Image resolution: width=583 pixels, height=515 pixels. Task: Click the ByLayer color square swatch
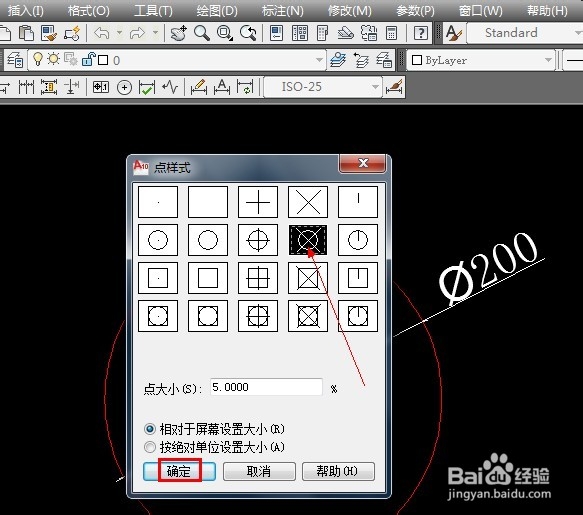[417, 60]
